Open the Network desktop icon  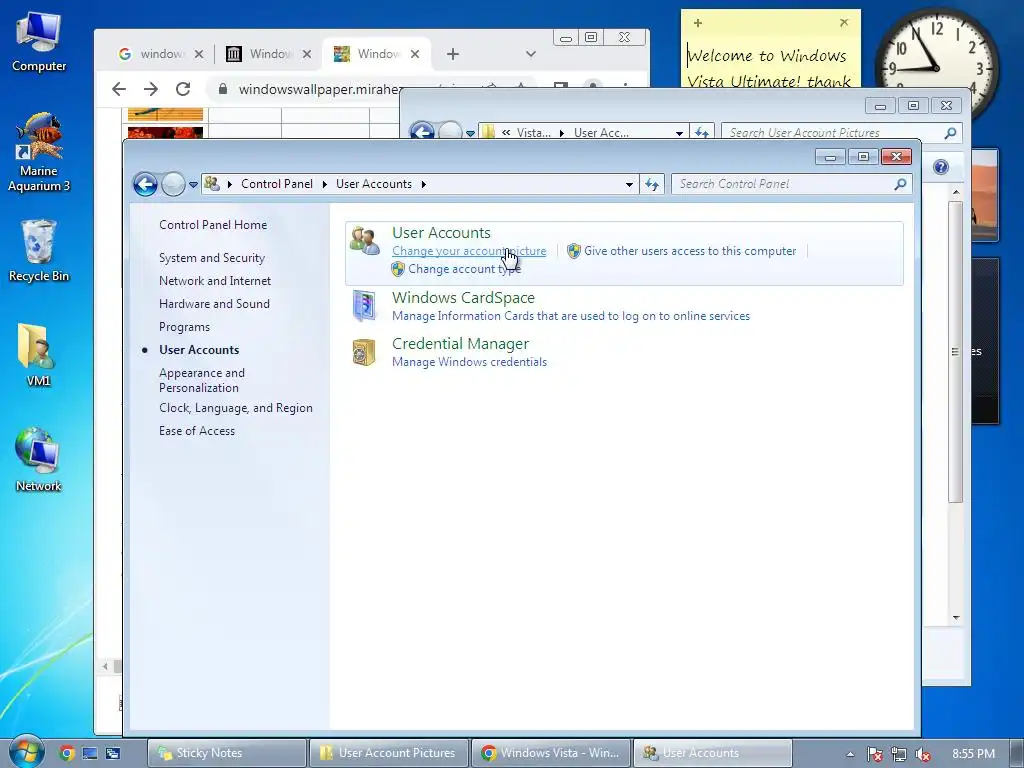point(39,460)
